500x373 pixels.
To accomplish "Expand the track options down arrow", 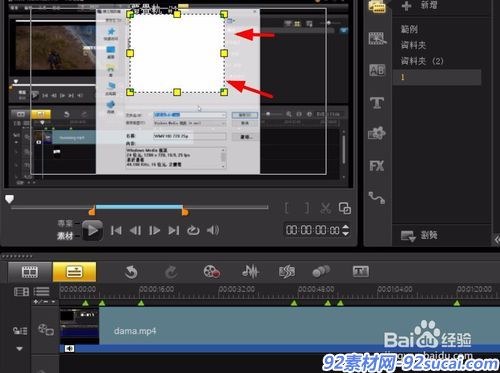I will click(20, 349).
